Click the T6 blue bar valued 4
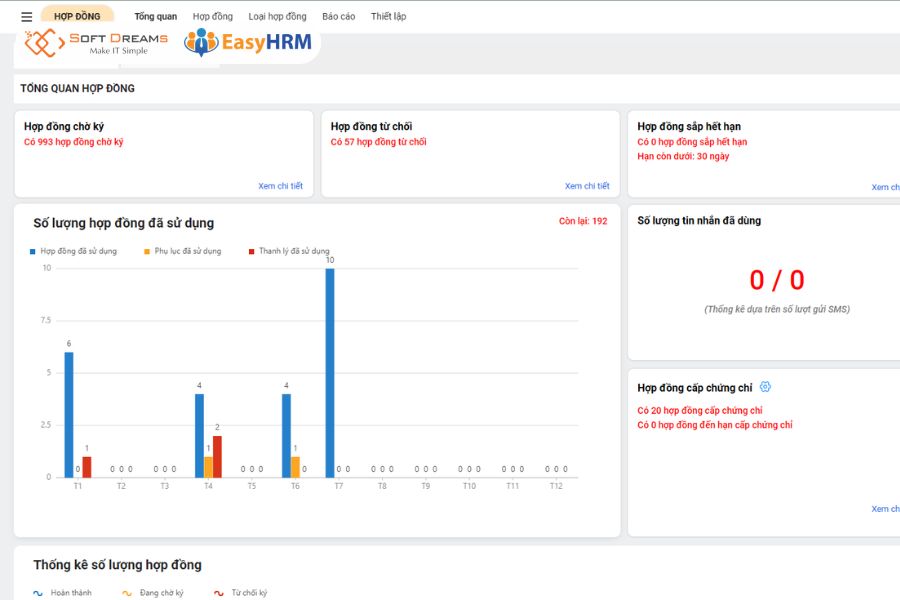Screen dimensions: 900x600 coord(286,435)
